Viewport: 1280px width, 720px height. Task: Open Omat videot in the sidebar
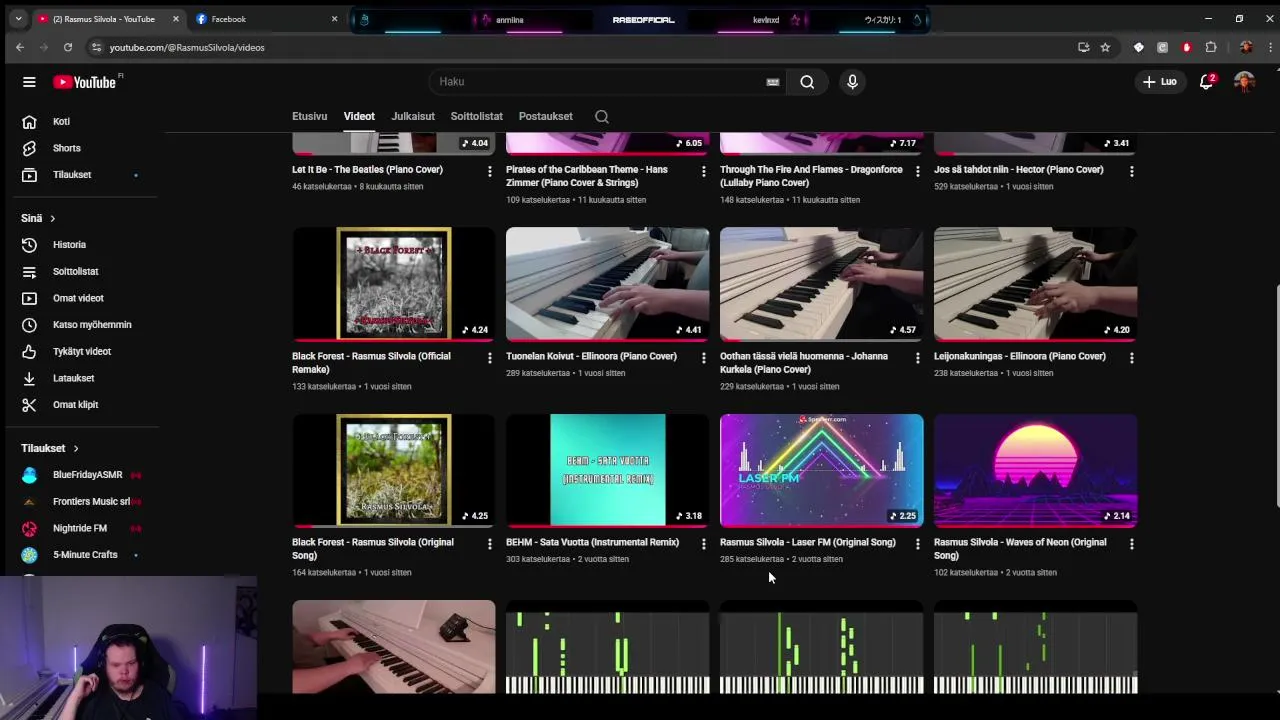click(x=80, y=298)
